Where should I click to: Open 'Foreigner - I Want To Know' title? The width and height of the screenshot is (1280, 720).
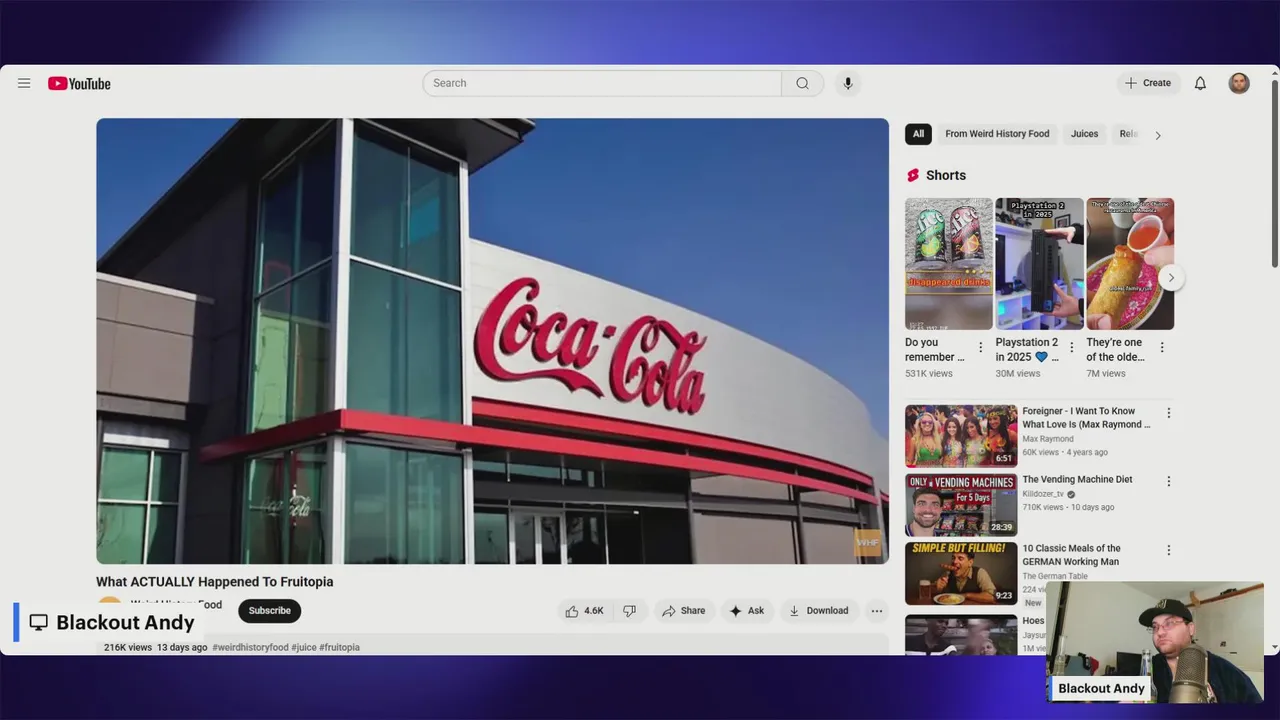pyautogui.click(x=1086, y=418)
